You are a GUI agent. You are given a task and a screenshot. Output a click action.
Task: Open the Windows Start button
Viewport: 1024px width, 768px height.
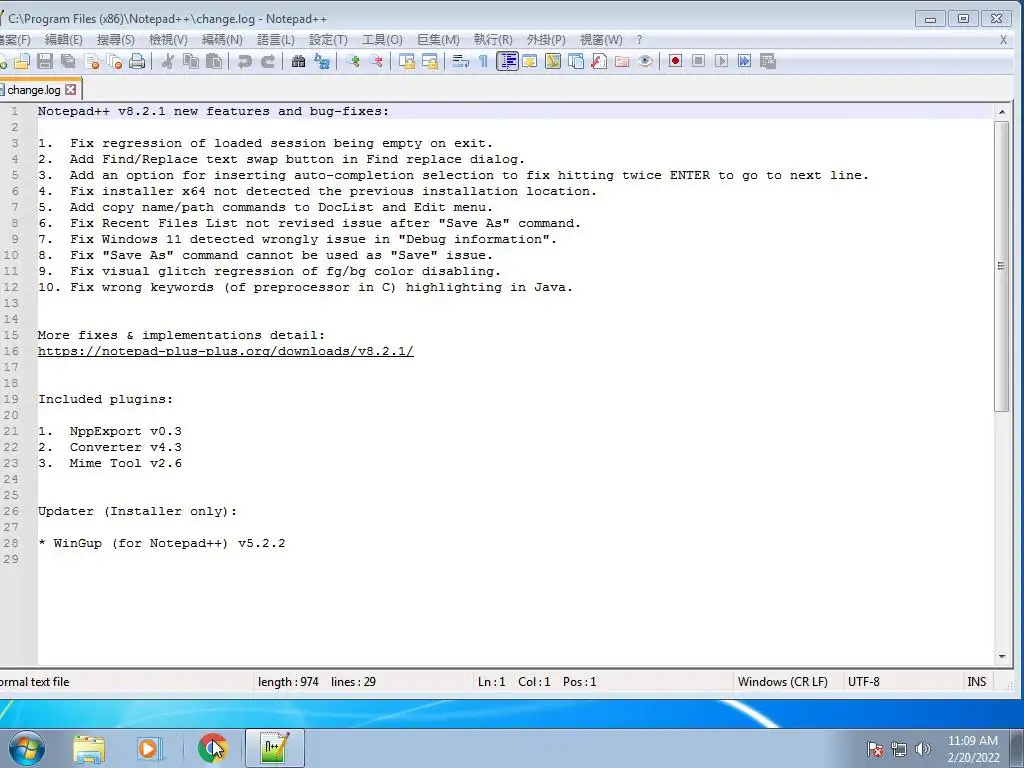(27, 748)
